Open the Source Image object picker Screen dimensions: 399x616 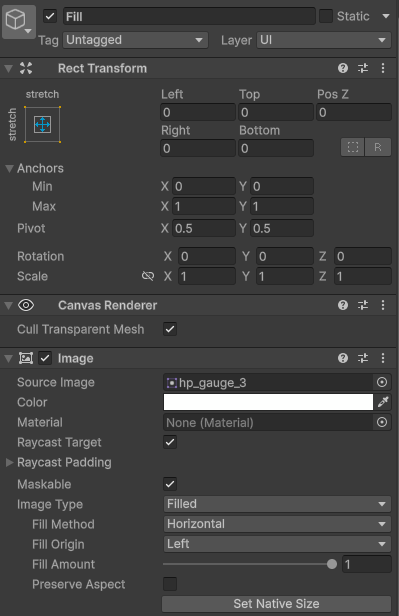click(382, 383)
